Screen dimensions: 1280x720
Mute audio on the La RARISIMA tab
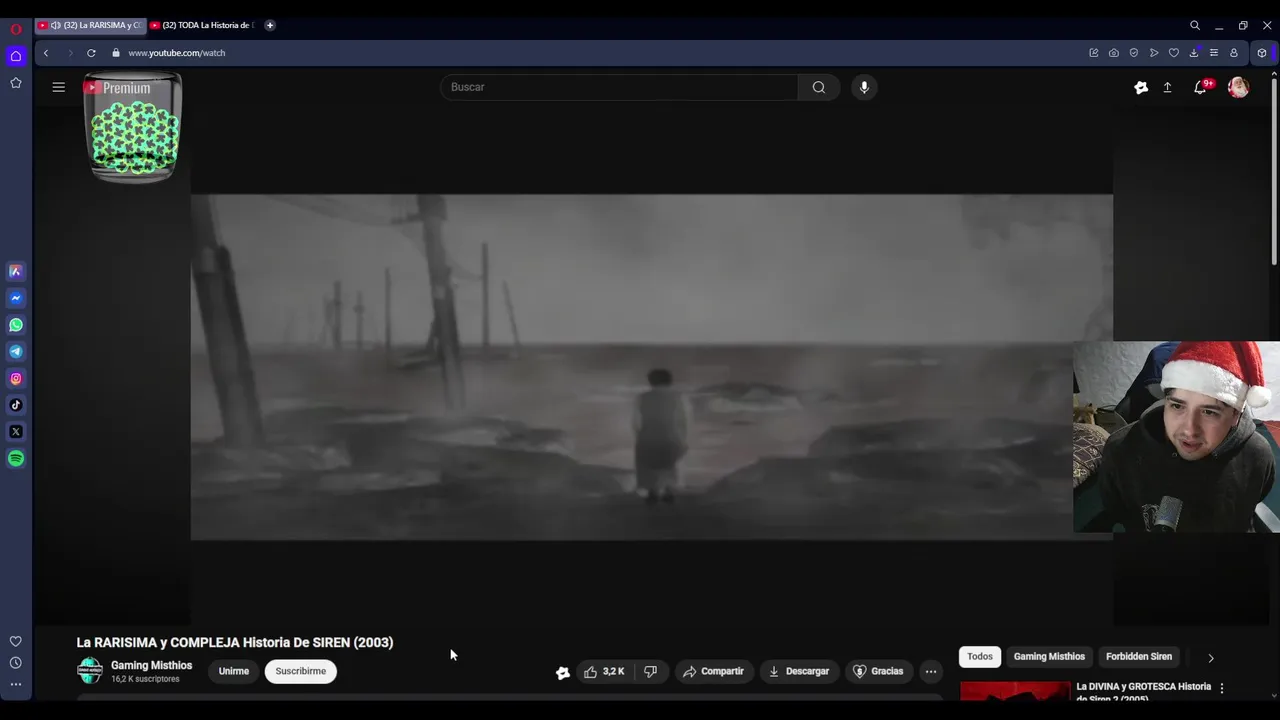tap(55, 25)
